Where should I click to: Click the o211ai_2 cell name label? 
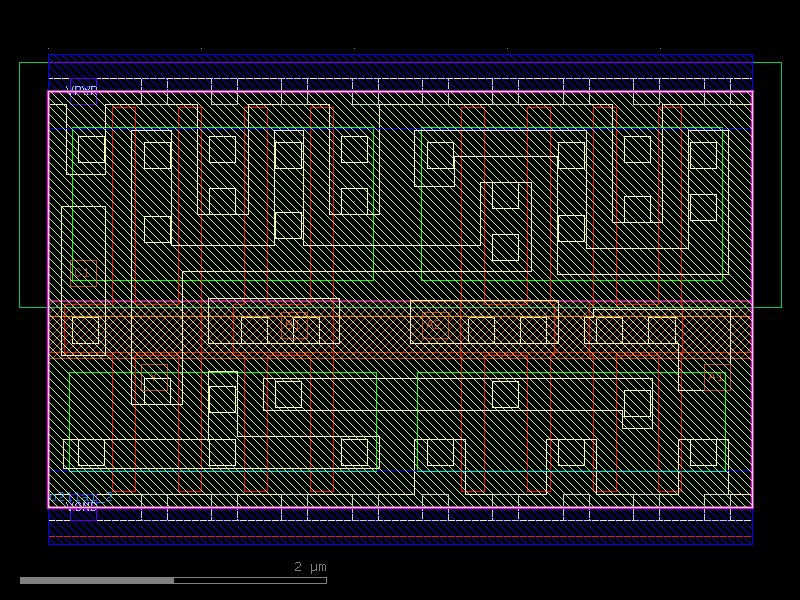click(x=80, y=498)
